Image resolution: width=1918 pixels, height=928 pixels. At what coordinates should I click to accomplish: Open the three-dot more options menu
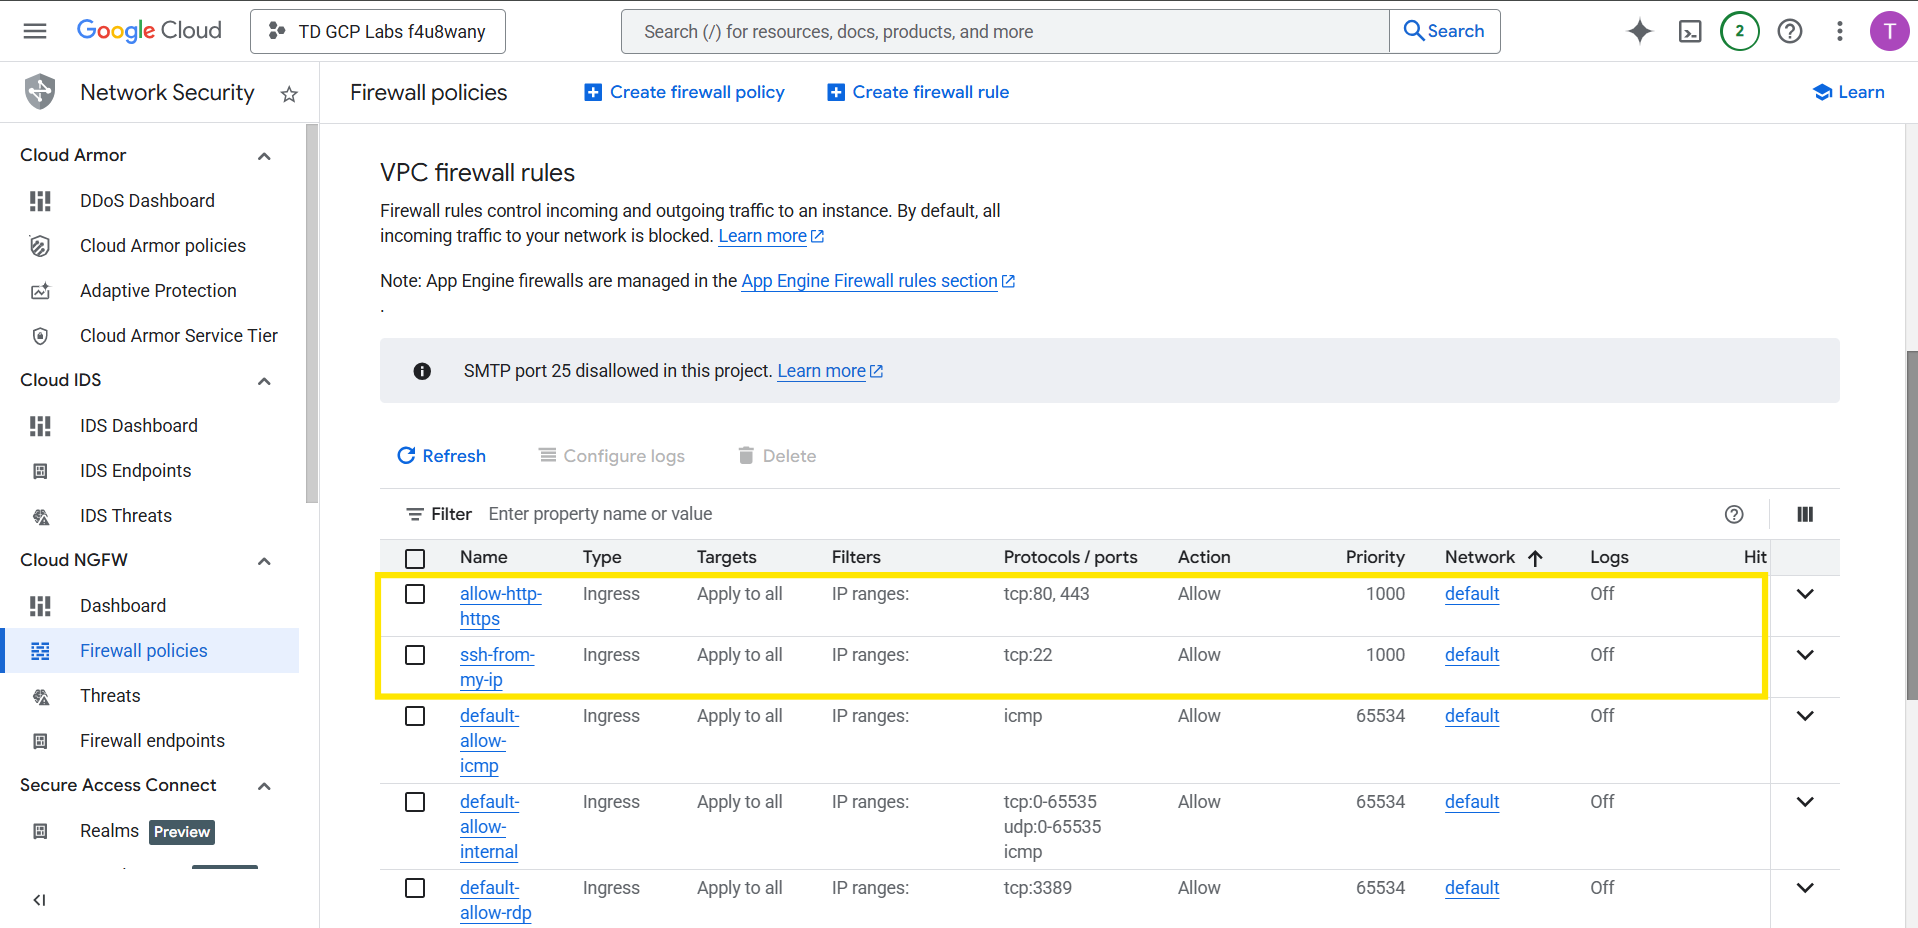1840,31
